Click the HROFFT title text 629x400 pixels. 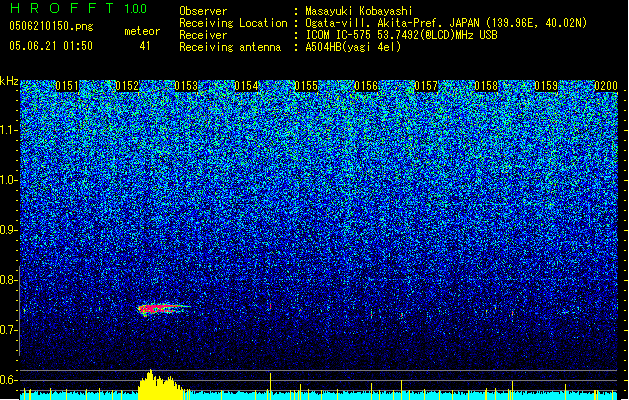(x=63, y=8)
